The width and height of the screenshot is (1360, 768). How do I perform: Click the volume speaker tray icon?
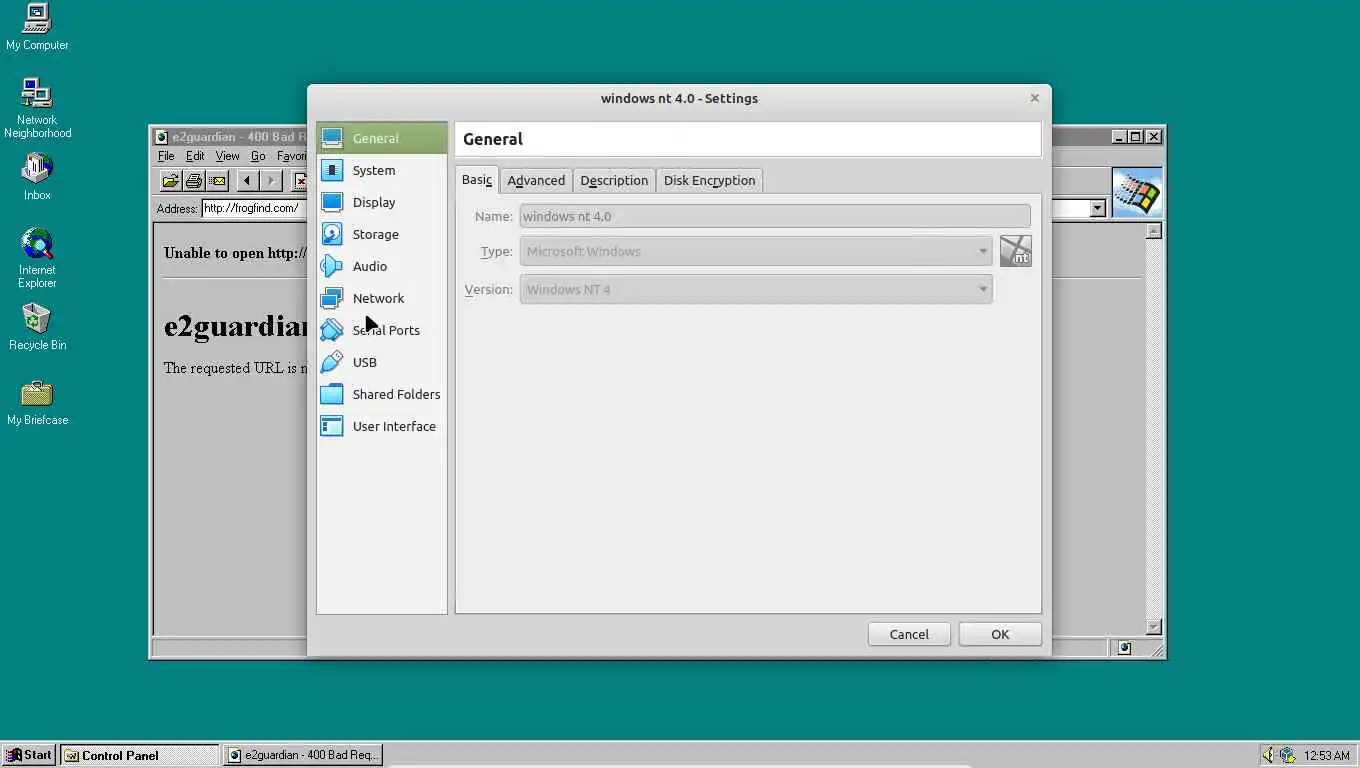1269,755
